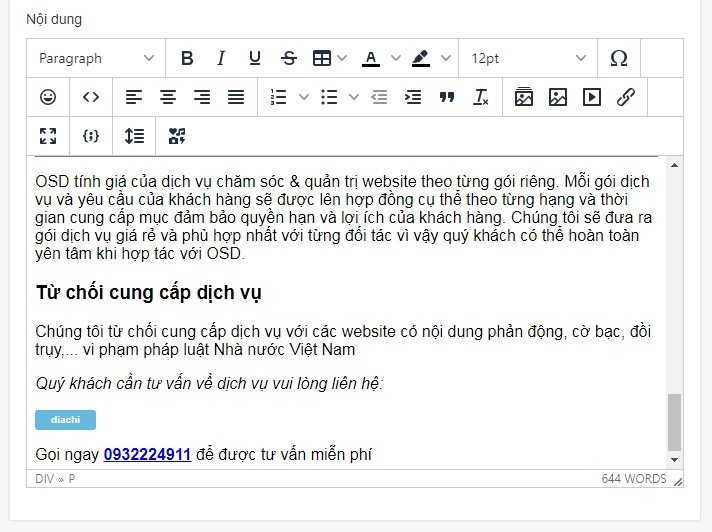
Task: Insert an emoji with the emoticon icon
Action: click(48, 97)
